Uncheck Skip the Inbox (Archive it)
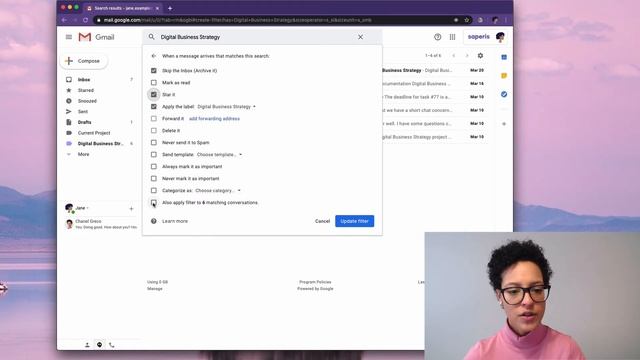Image resolution: width=640 pixels, height=360 pixels. [153, 71]
